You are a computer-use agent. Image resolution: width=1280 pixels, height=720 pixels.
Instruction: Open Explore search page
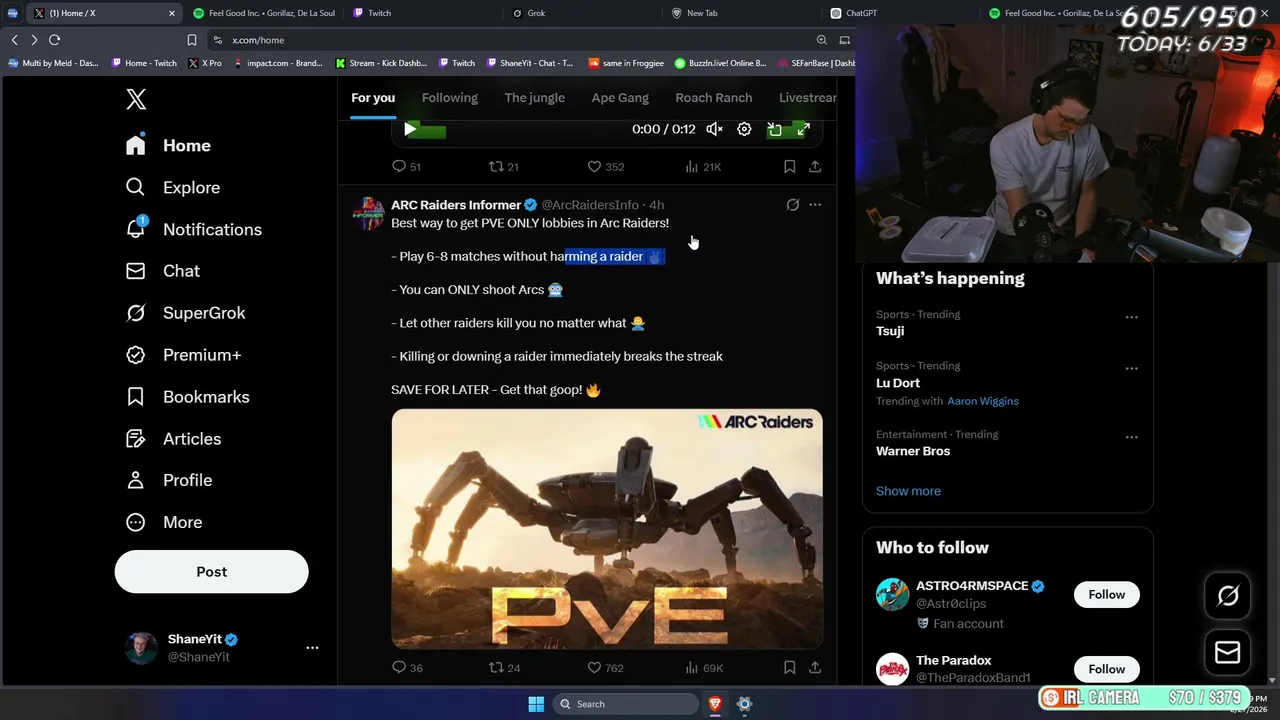click(172, 187)
